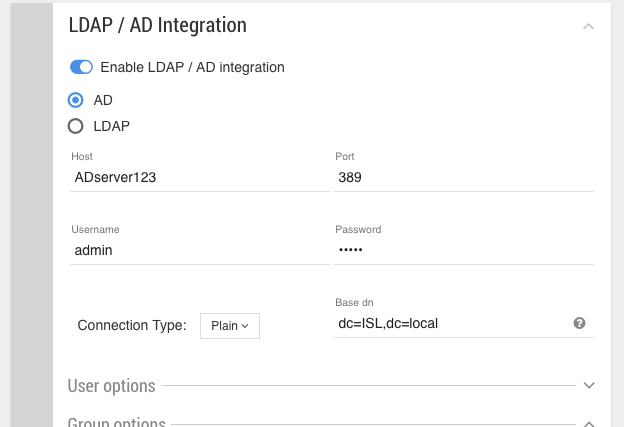This screenshot has width=624, height=427.
Task: Click the LDAP option label text
Action: pyautogui.click(x=112, y=126)
